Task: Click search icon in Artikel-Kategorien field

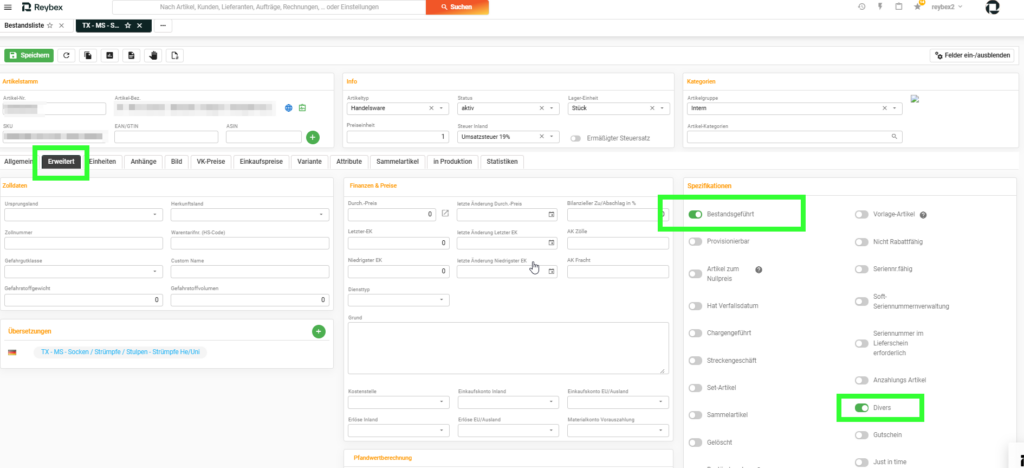Action: click(x=895, y=137)
